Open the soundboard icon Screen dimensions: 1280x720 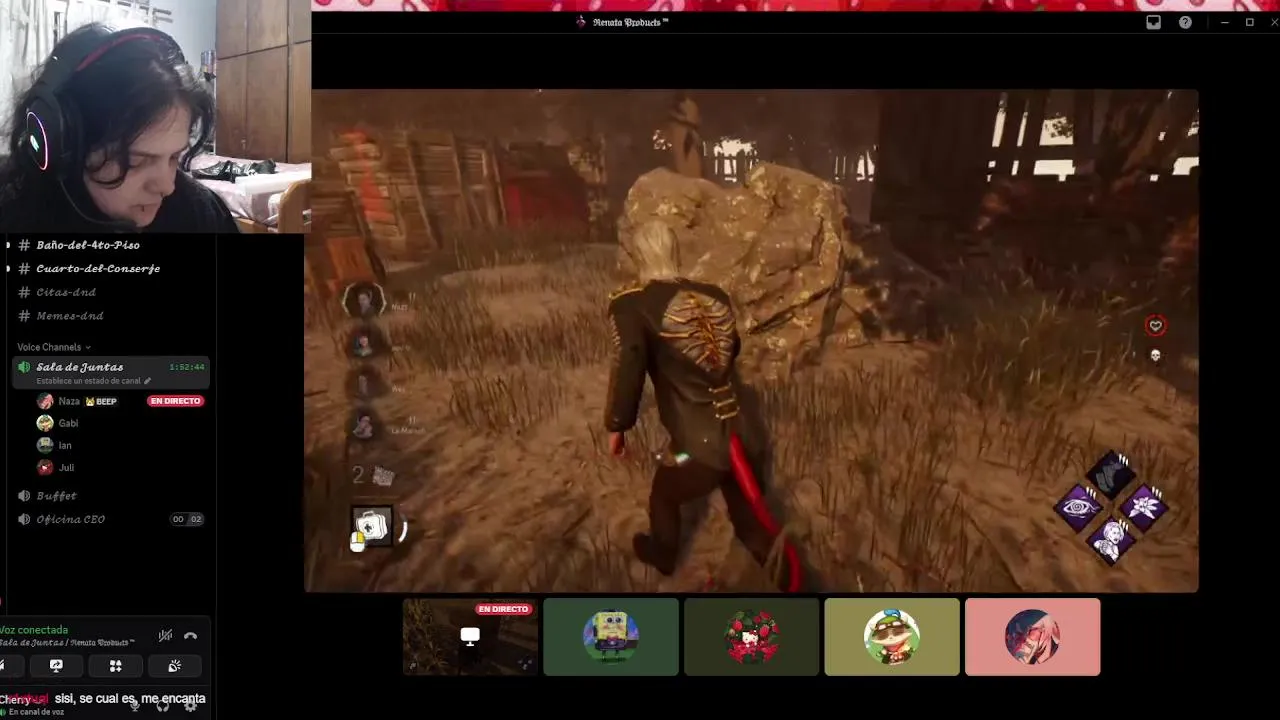174,666
